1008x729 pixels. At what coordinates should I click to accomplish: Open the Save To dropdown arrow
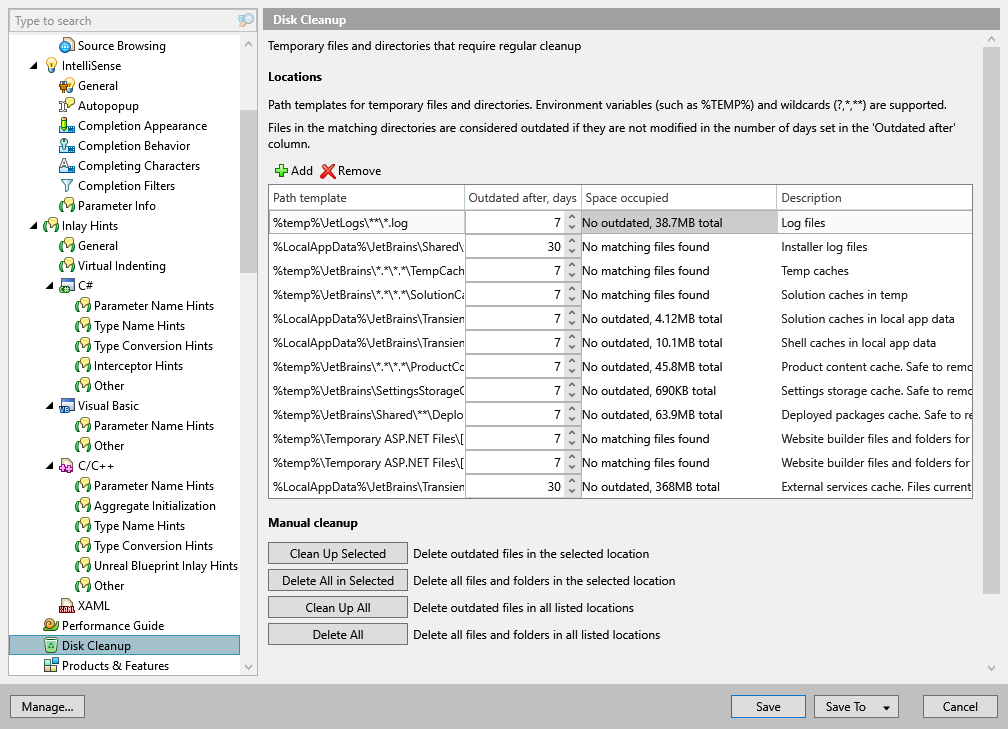click(886, 707)
